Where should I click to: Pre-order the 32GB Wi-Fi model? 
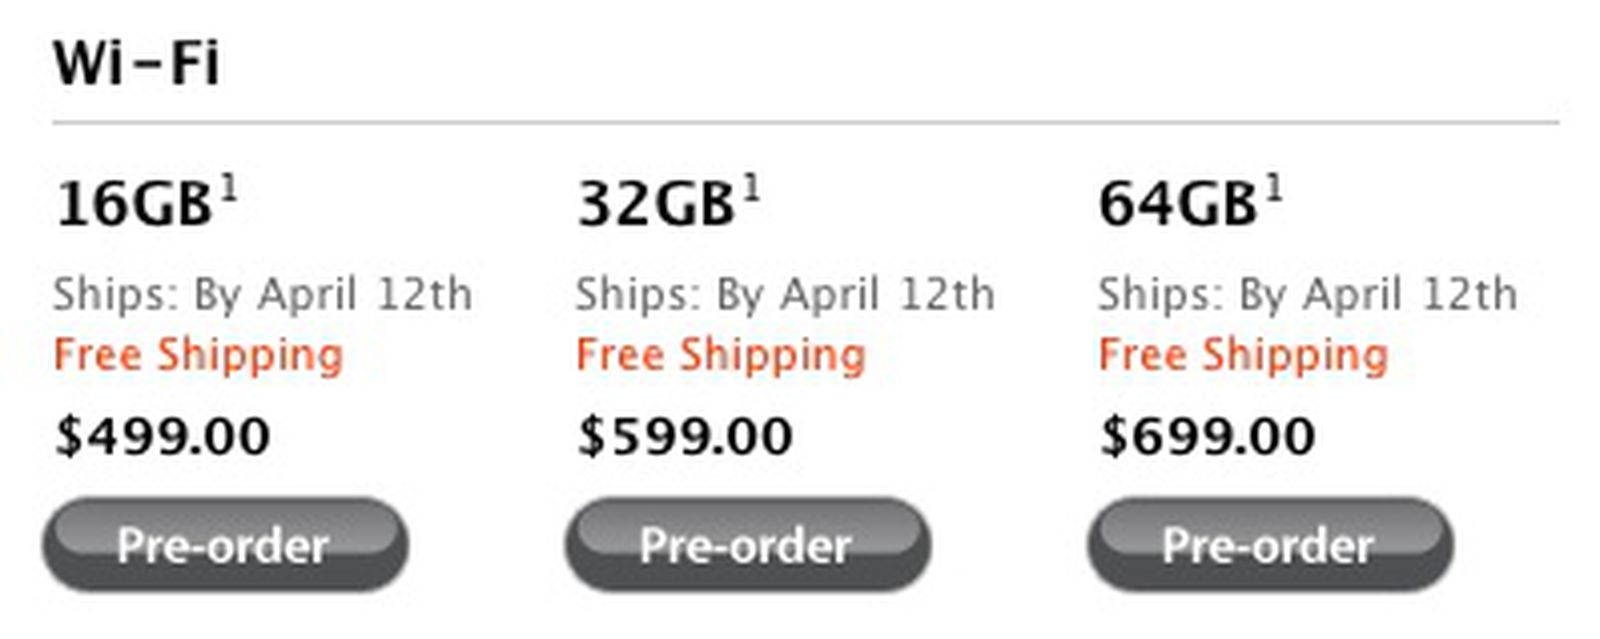(748, 545)
